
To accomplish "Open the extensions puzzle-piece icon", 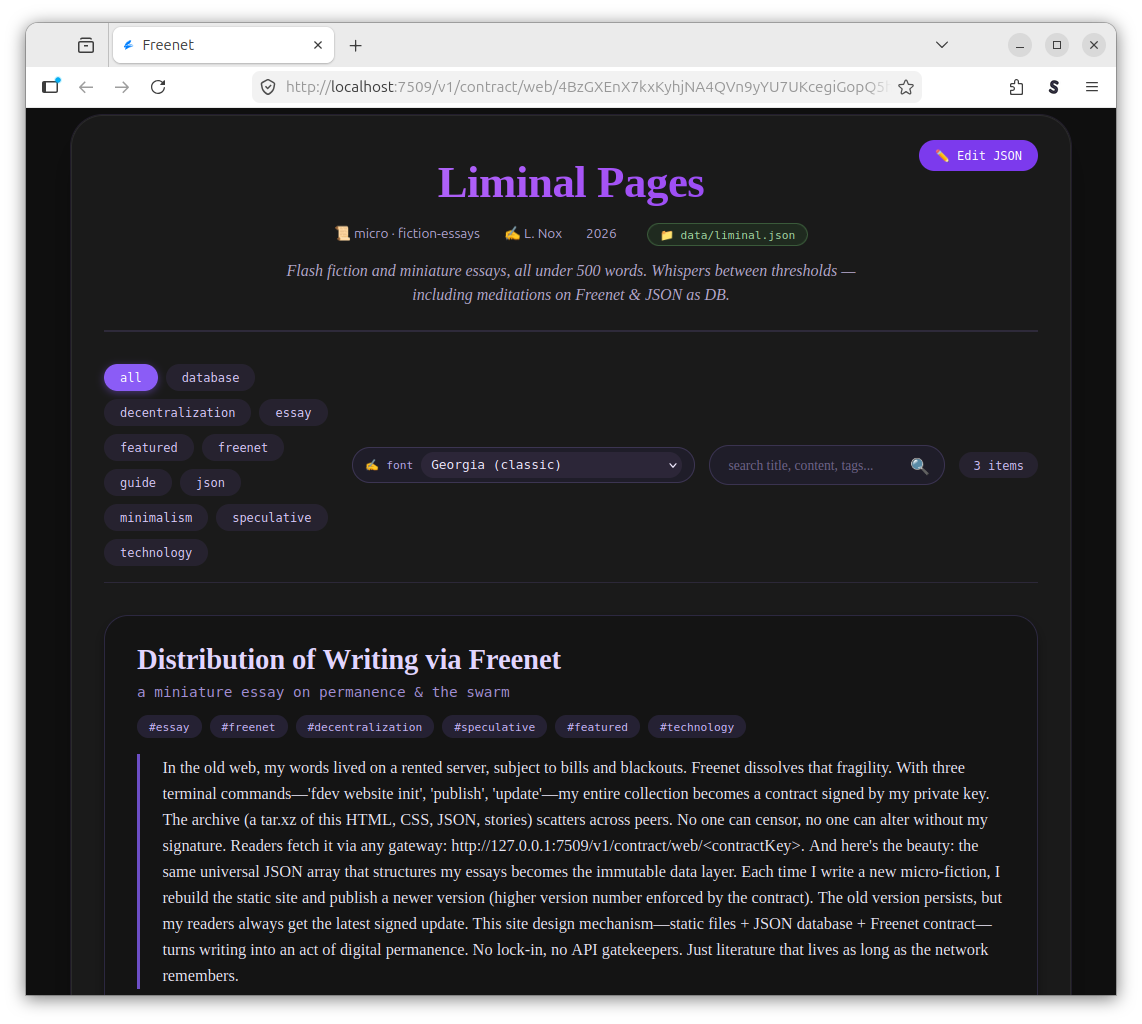I will point(1016,87).
